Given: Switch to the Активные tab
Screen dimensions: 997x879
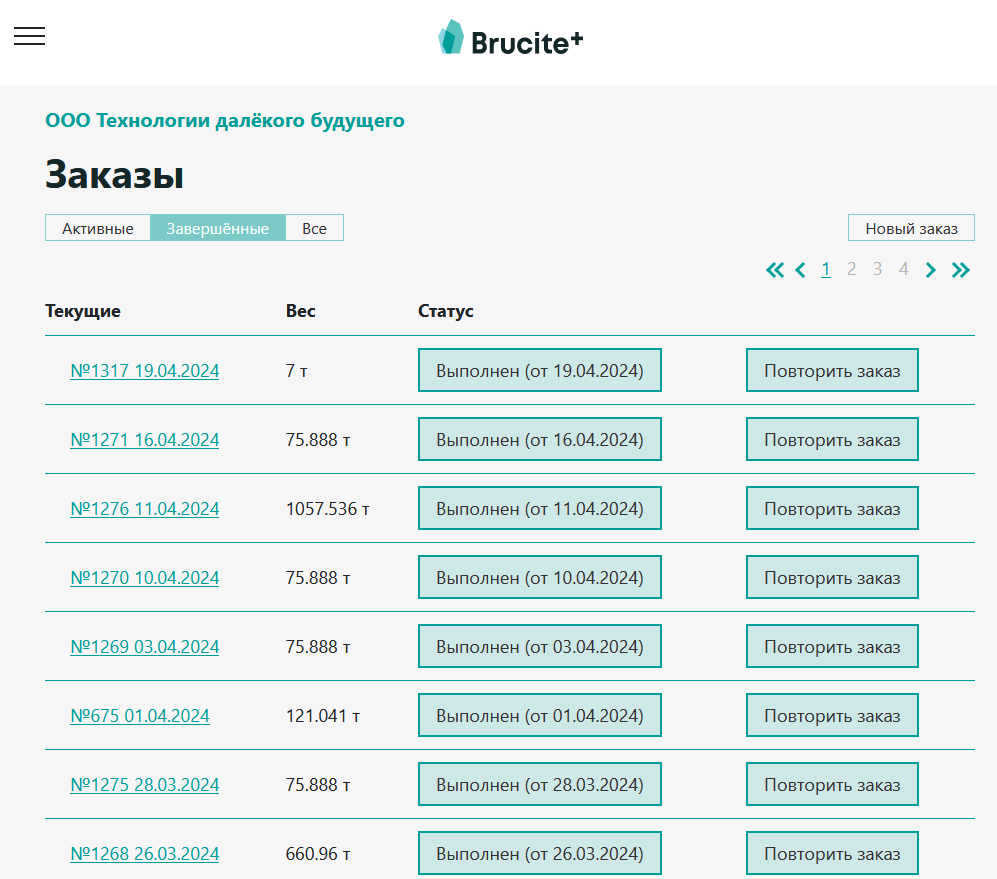Looking at the screenshot, I should tap(97, 228).
